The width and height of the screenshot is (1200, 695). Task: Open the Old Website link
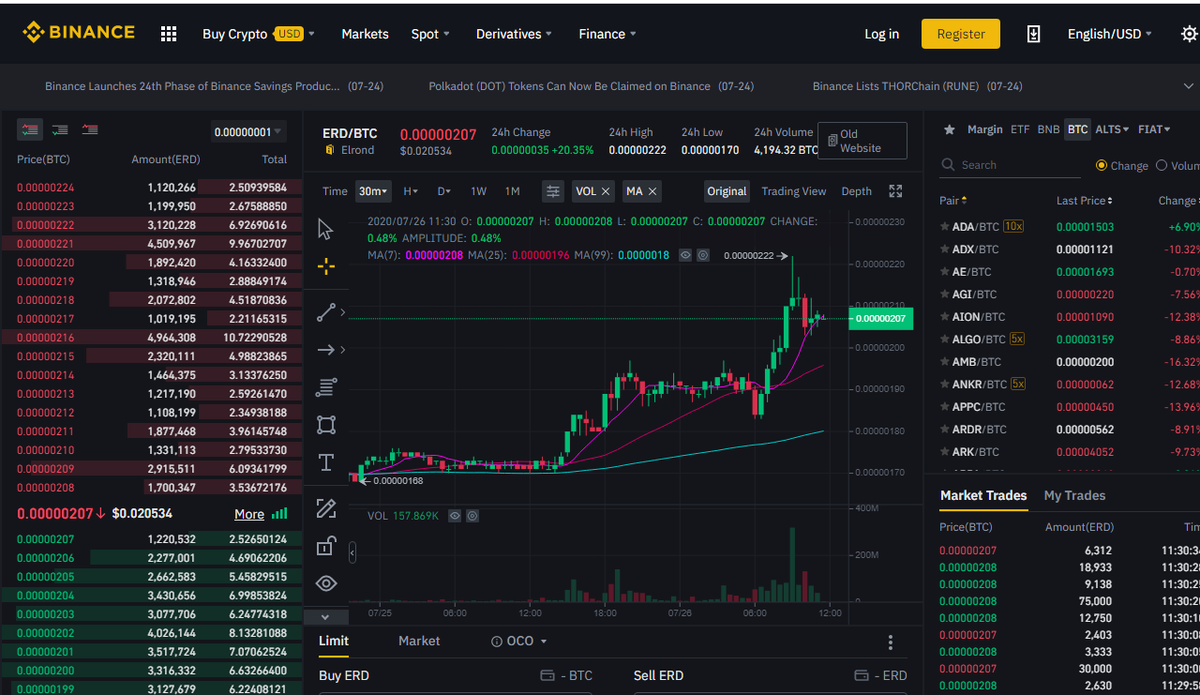(x=862, y=141)
